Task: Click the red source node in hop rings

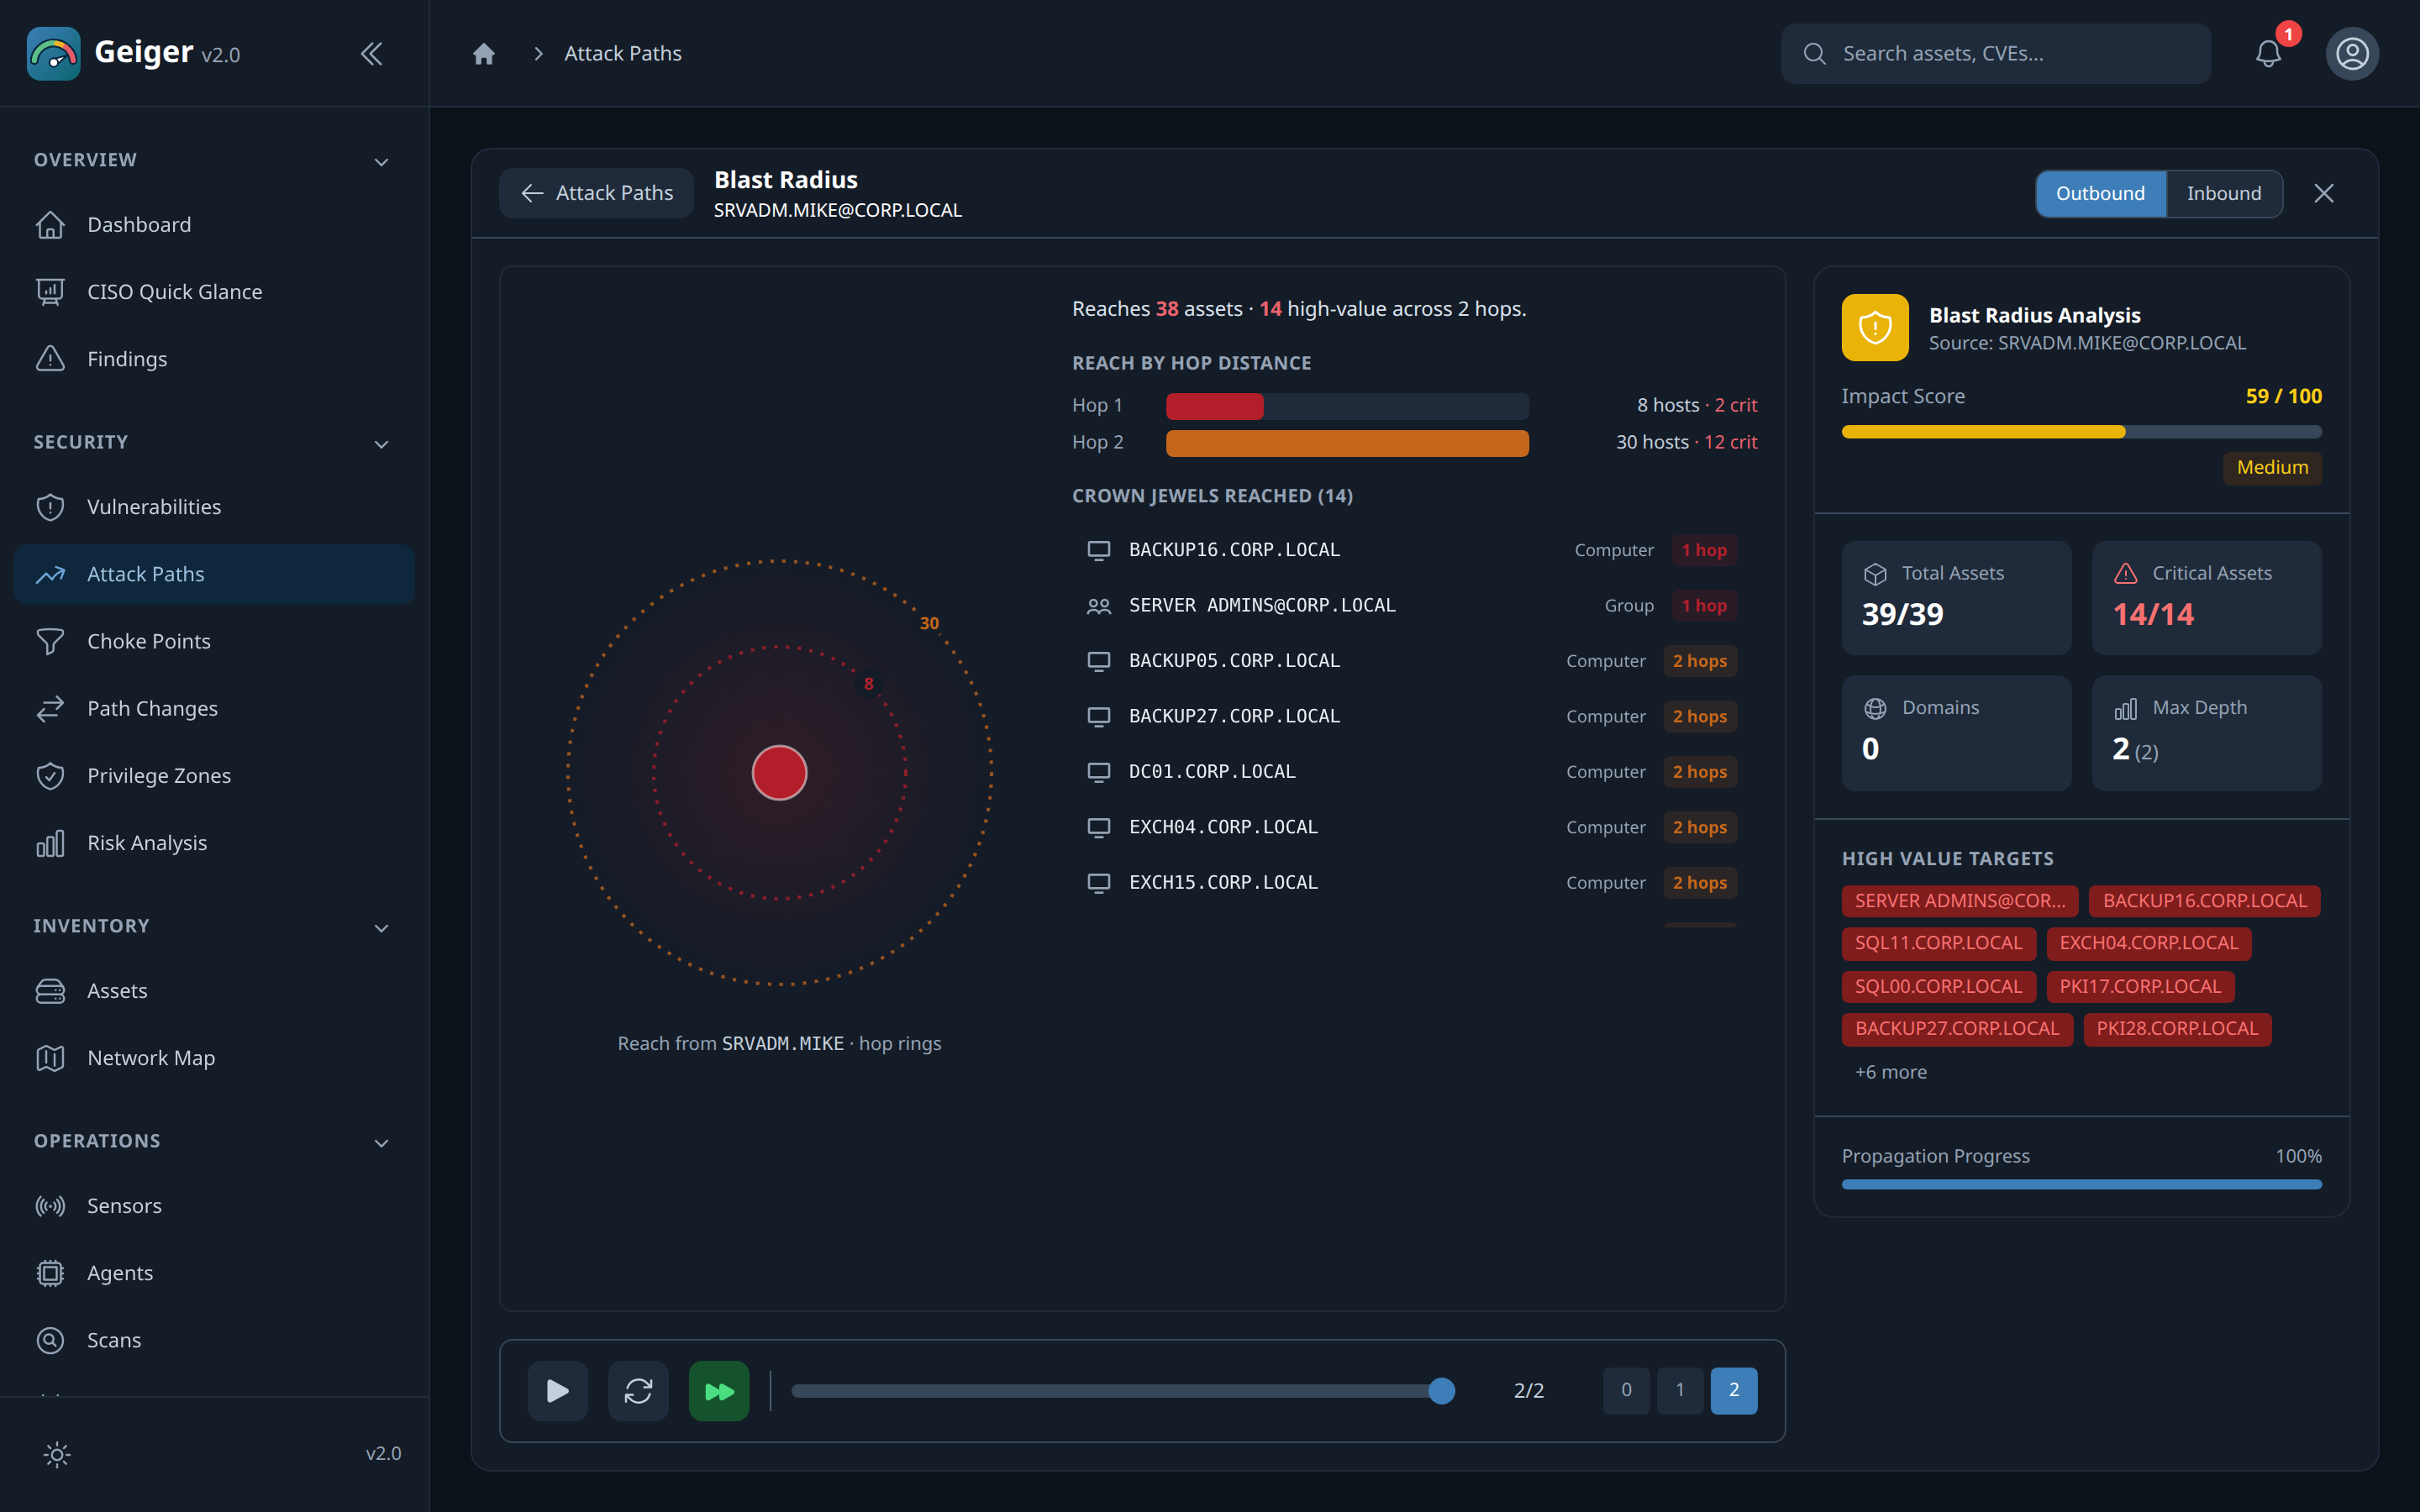Action: pyautogui.click(x=779, y=772)
